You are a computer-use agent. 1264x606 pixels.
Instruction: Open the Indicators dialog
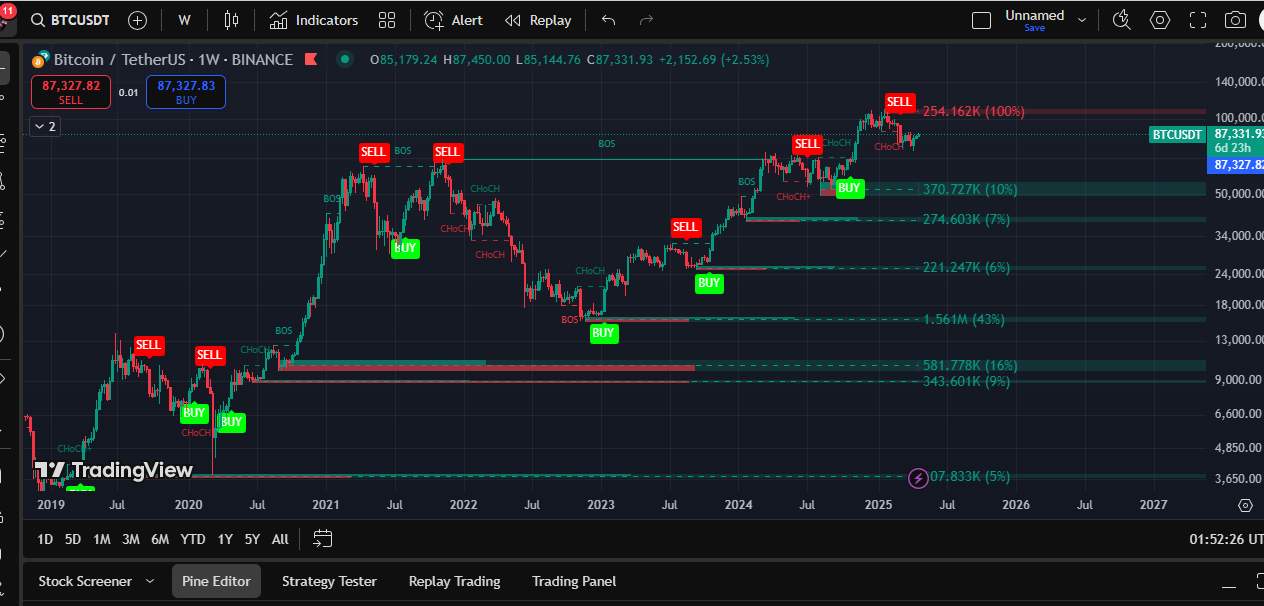[x=314, y=20]
